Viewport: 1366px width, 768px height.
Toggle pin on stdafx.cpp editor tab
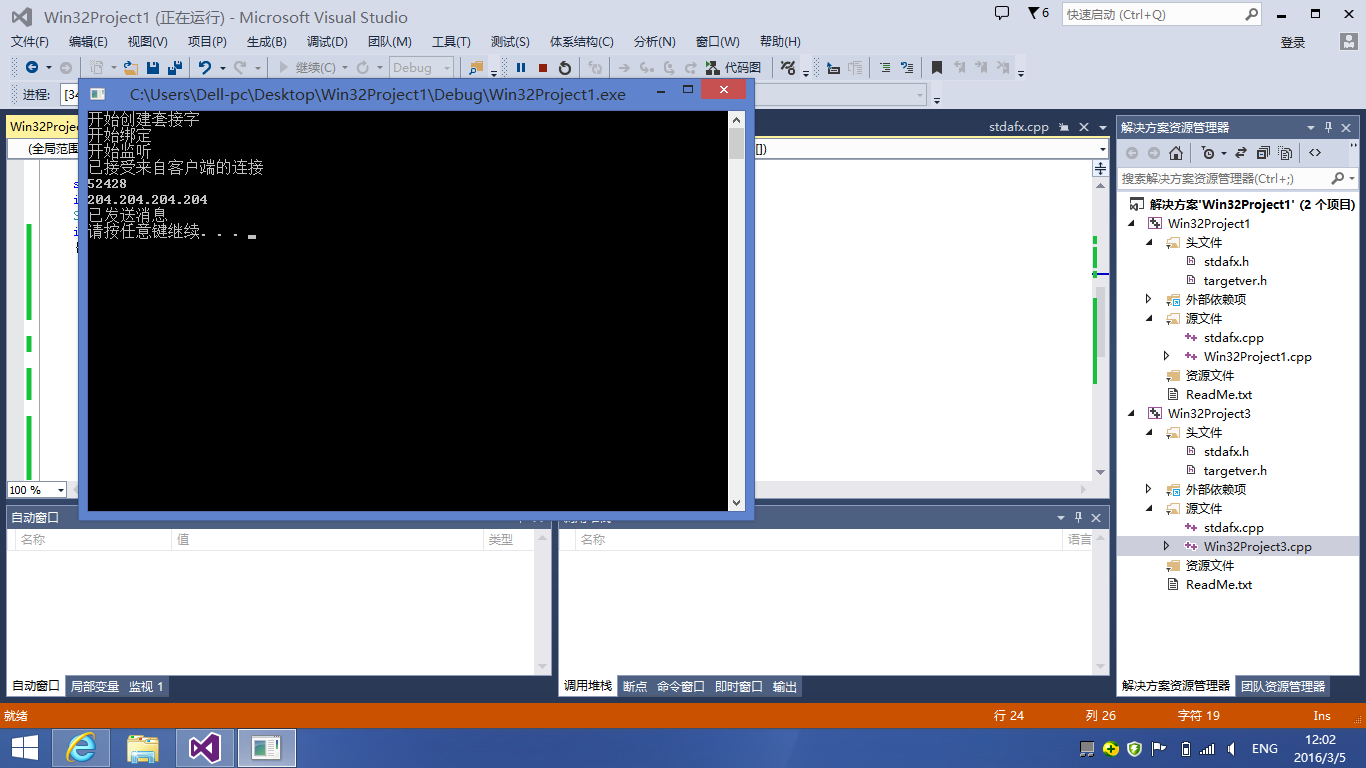1064,127
